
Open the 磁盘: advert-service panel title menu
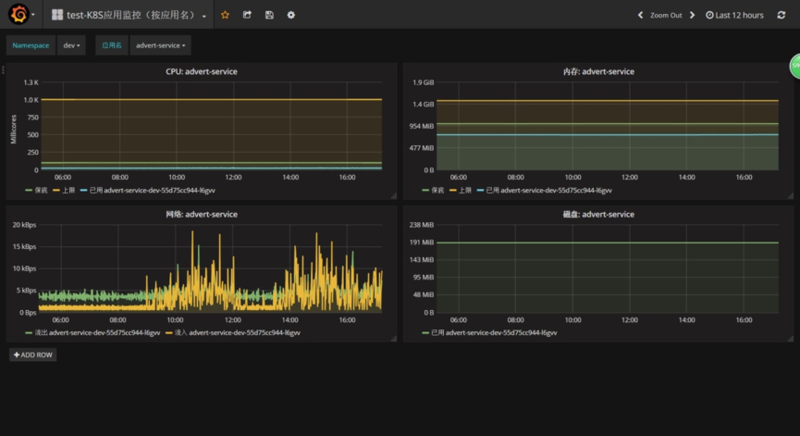(598, 214)
